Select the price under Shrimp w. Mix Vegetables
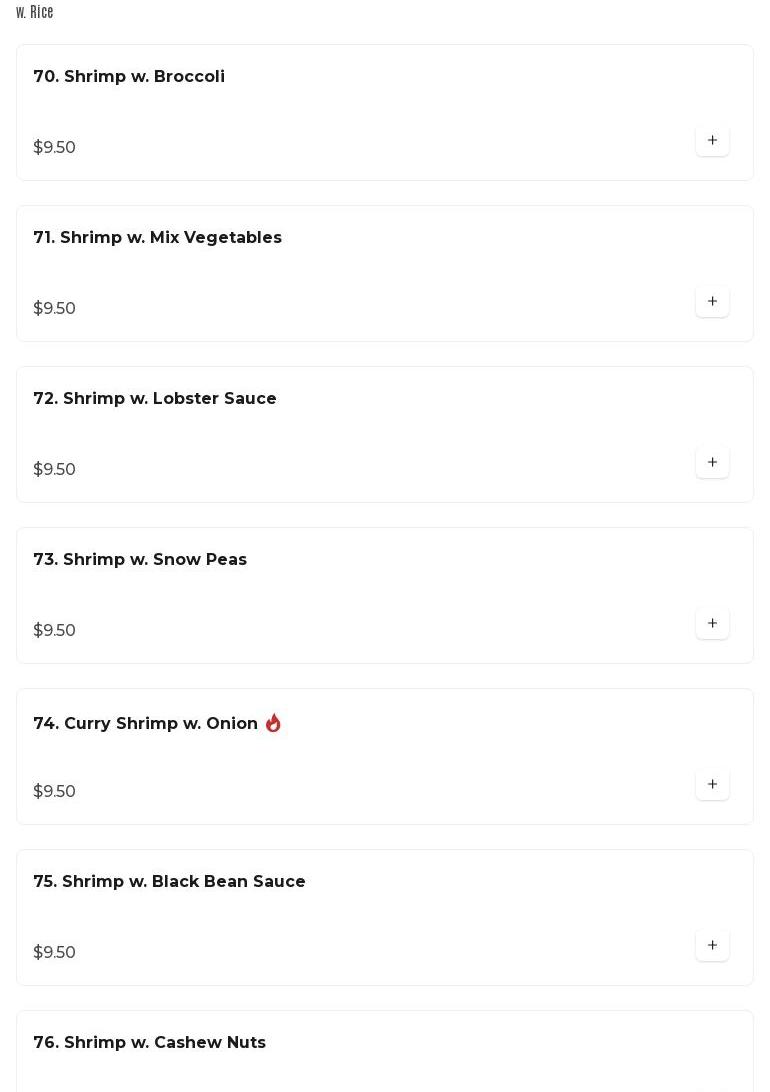770x1092 pixels. (x=55, y=309)
